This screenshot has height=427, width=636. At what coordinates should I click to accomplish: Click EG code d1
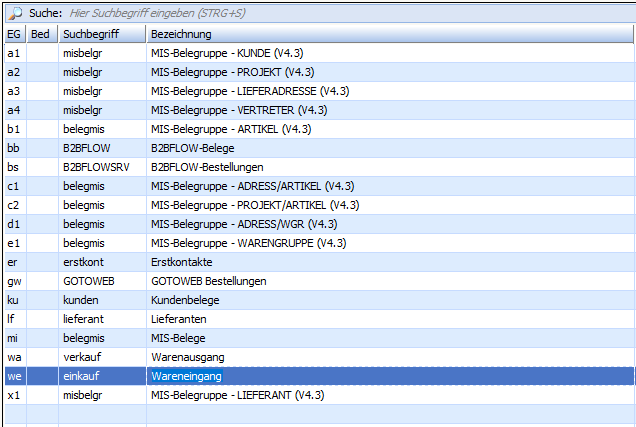point(13,224)
